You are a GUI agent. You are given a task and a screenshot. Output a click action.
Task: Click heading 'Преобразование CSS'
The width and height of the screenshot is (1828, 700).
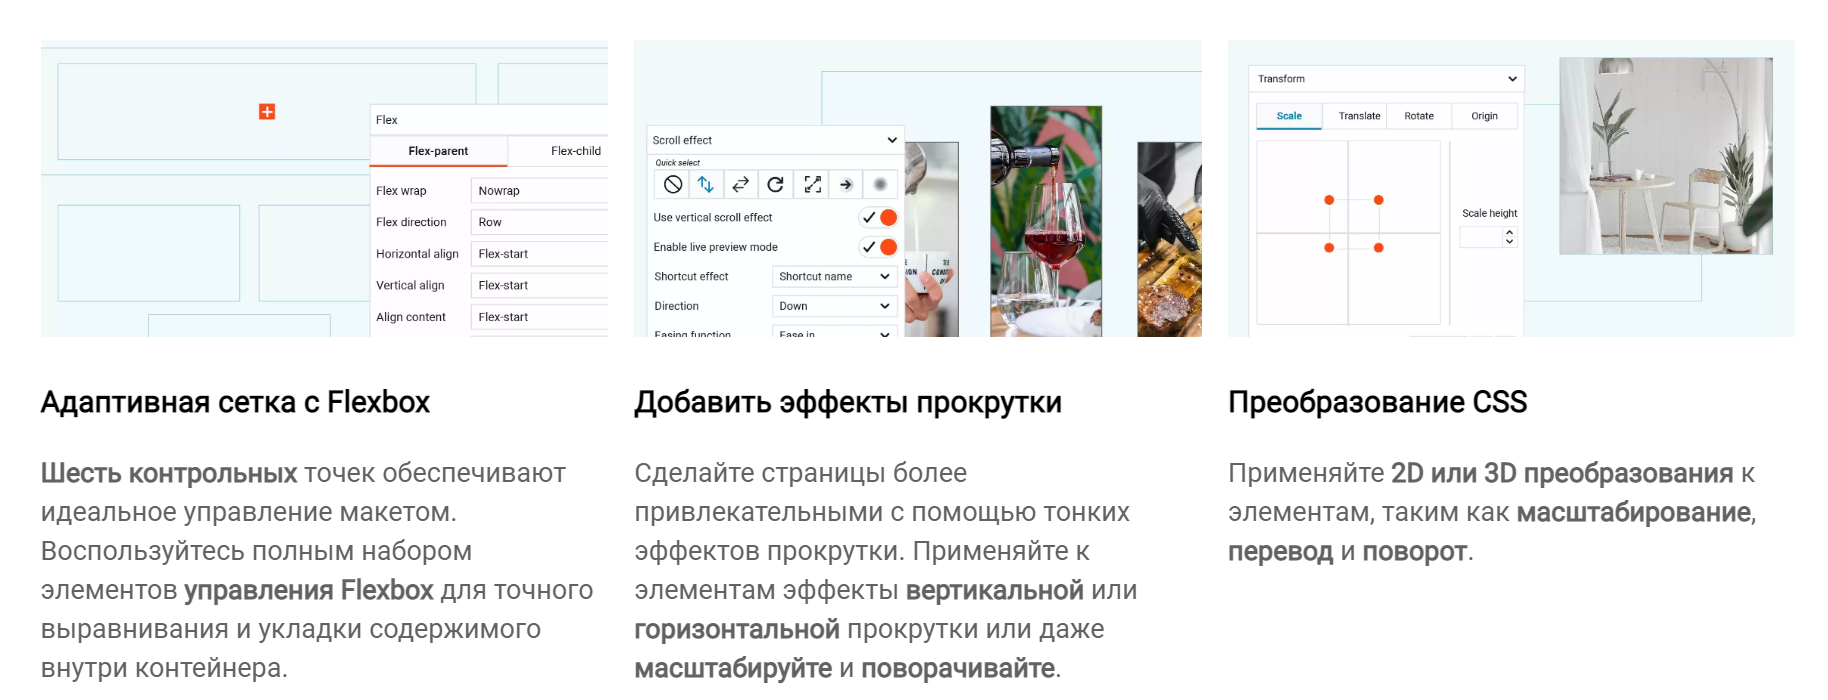coord(1377,402)
